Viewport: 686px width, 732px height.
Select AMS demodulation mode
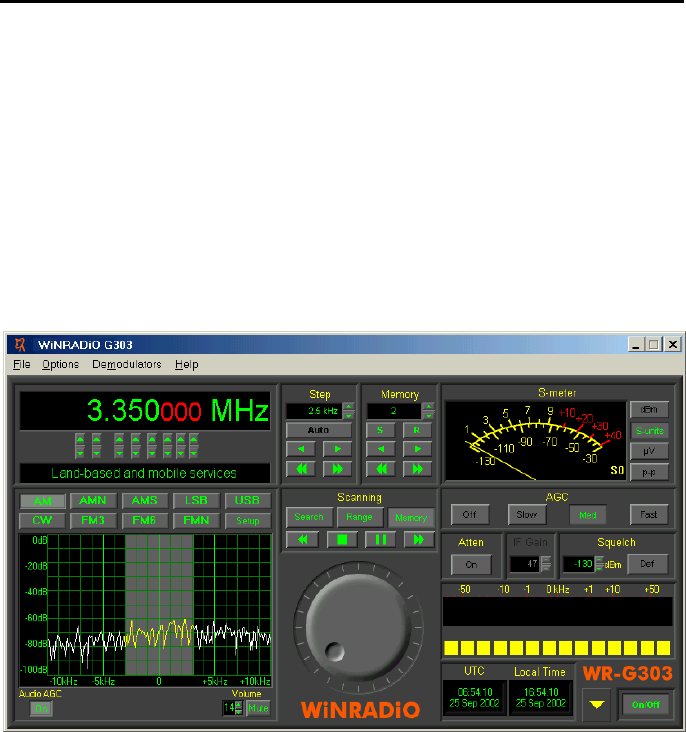144,500
